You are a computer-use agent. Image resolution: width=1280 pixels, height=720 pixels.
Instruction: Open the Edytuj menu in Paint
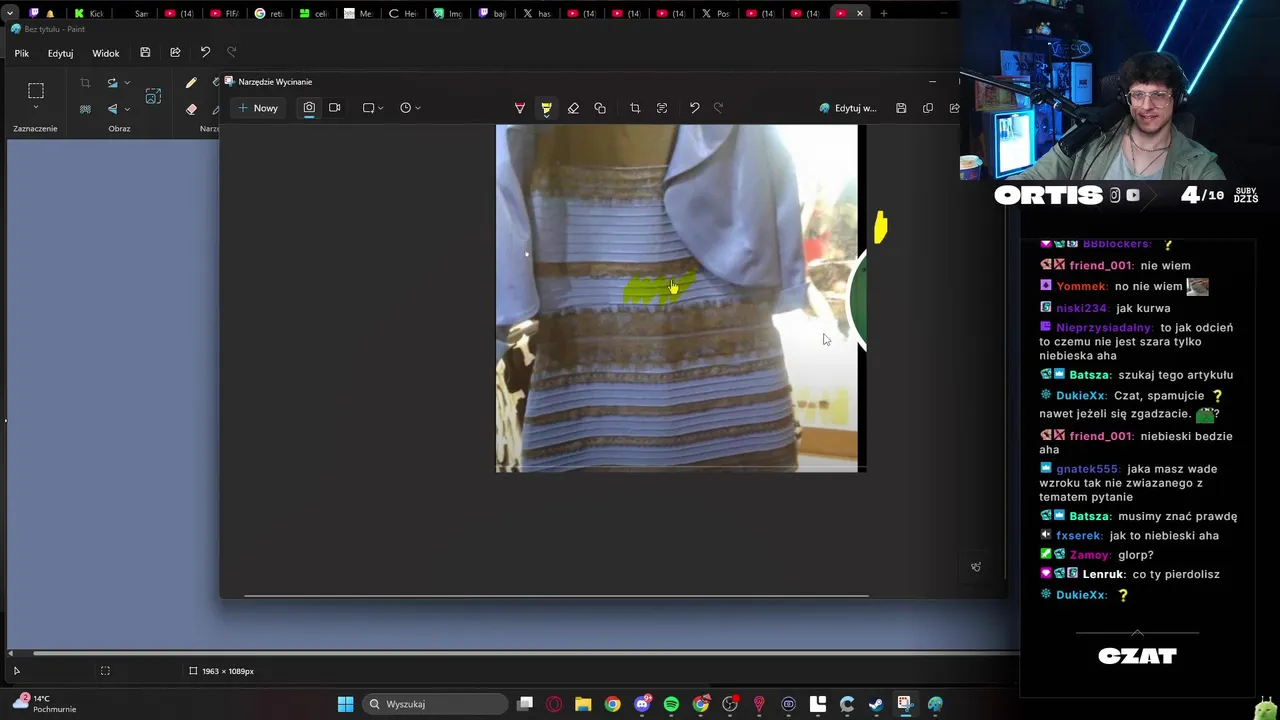(x=60, y=53)
